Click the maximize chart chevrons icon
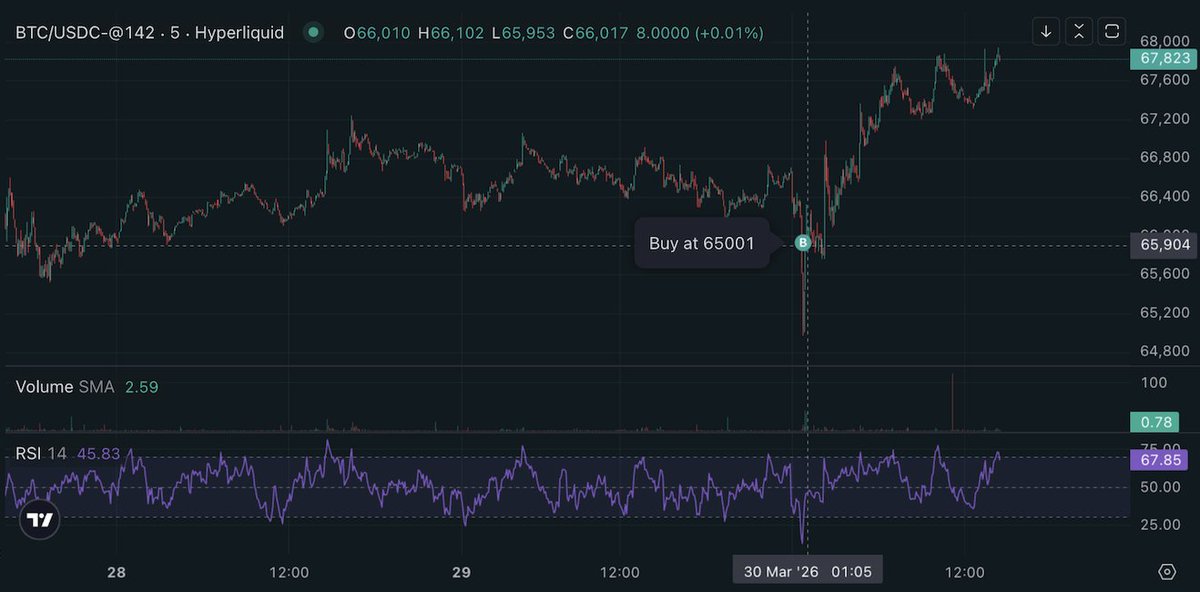Image resolution: width=1200 pixels, height=592 pixels. point(1078,31)
